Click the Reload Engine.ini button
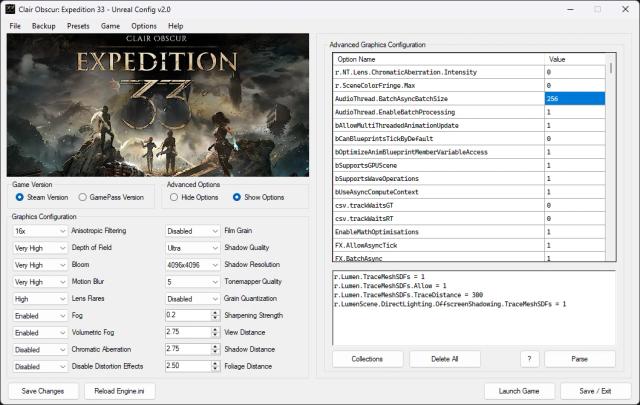Screen dimensions: 640x405 (x=119, y=391)
